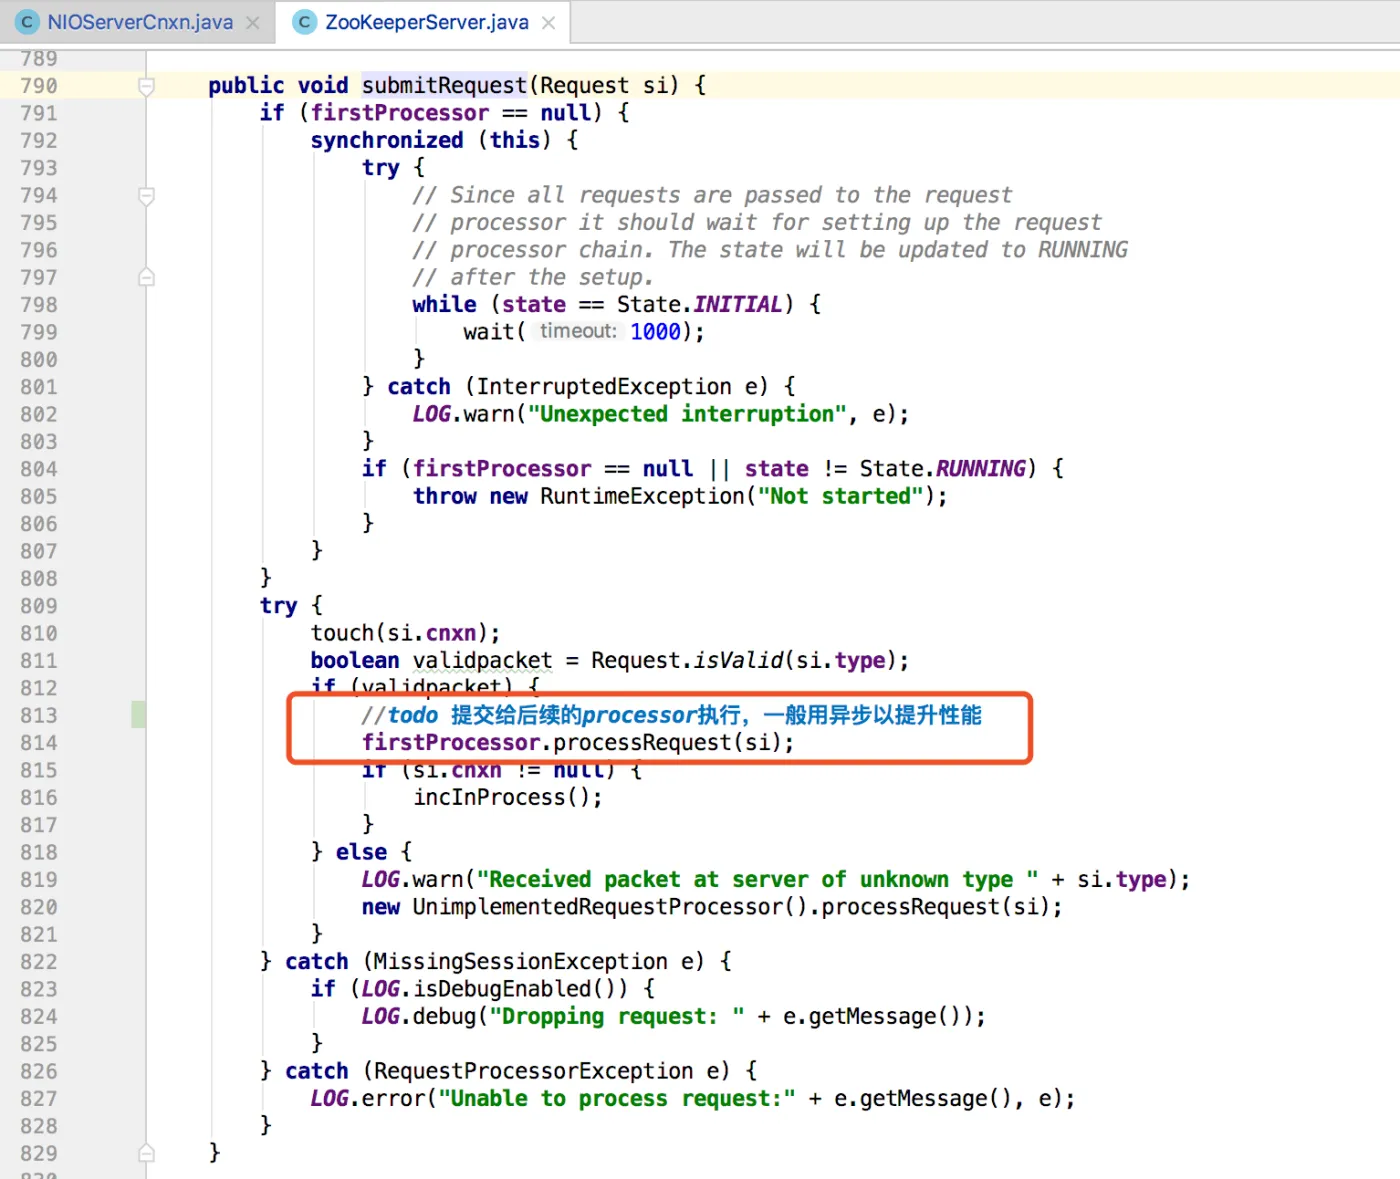Click line number 813 in the gutter

pyautogui.click(x=39, y=715)
